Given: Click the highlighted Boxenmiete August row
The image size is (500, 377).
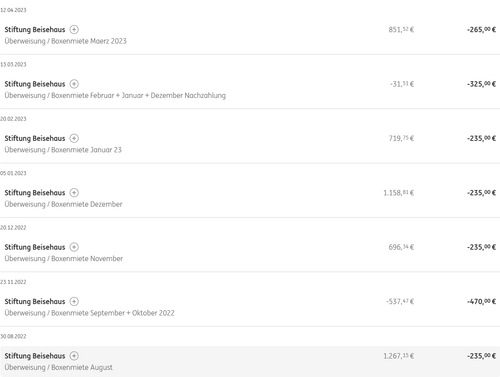Looking at the screenshot, I should point(250,361).
